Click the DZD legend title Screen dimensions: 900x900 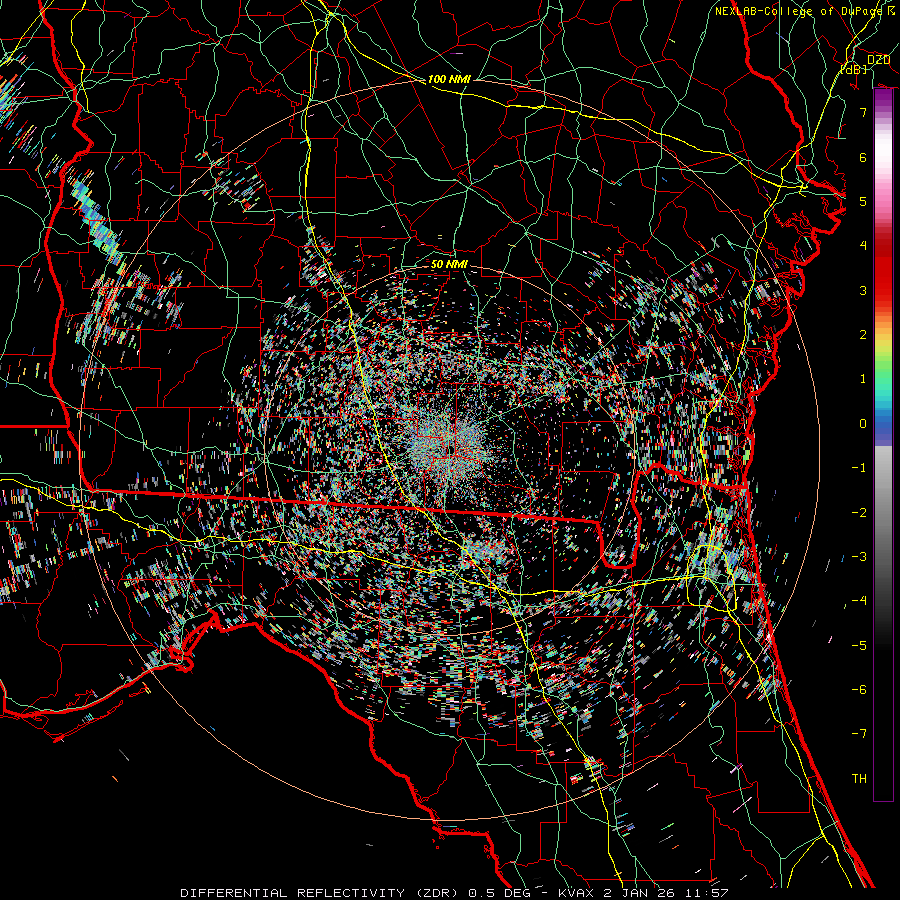coord(879,60)
